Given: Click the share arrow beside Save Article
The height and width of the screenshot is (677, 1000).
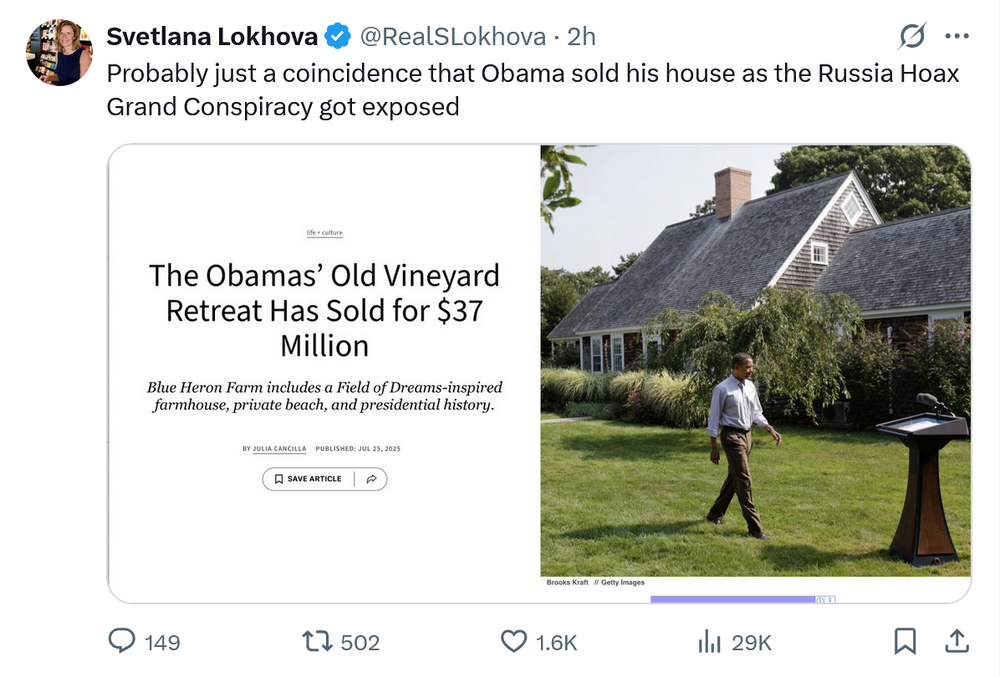Looking at the screenshot, I should 371,479.
